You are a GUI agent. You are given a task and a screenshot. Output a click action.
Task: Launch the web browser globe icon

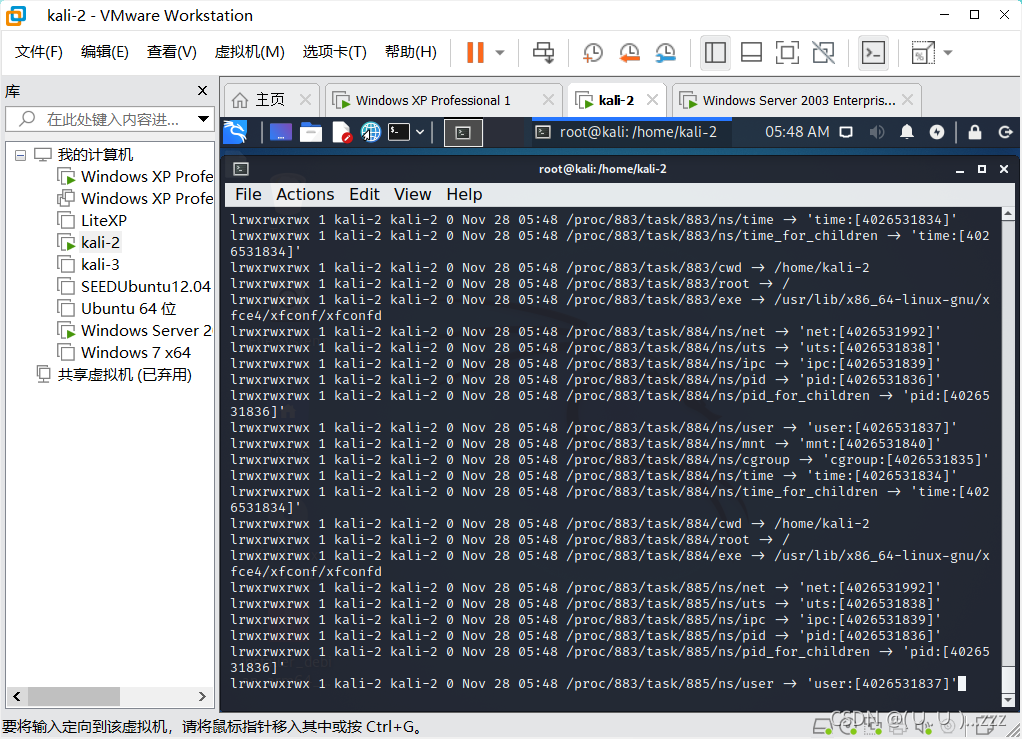pyautogui.click(x=371, y=132)
